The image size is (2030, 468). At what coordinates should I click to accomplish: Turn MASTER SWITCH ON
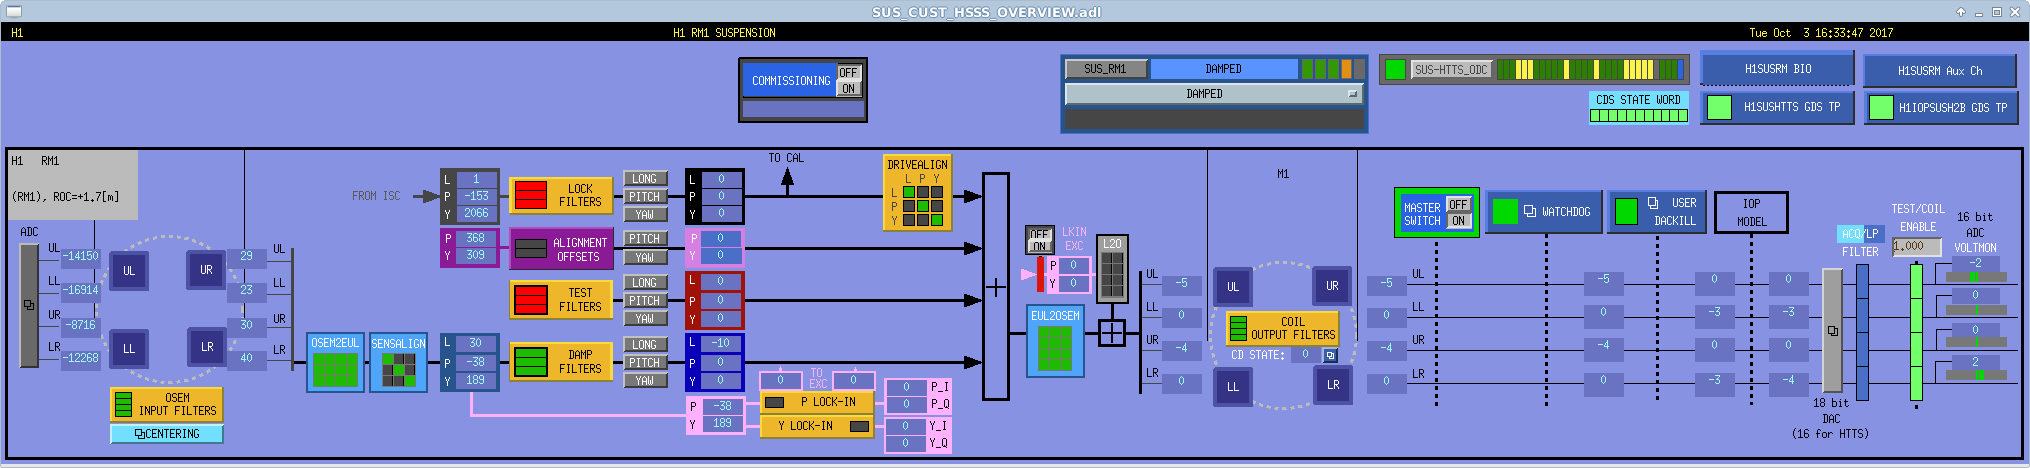(1459, 221)
